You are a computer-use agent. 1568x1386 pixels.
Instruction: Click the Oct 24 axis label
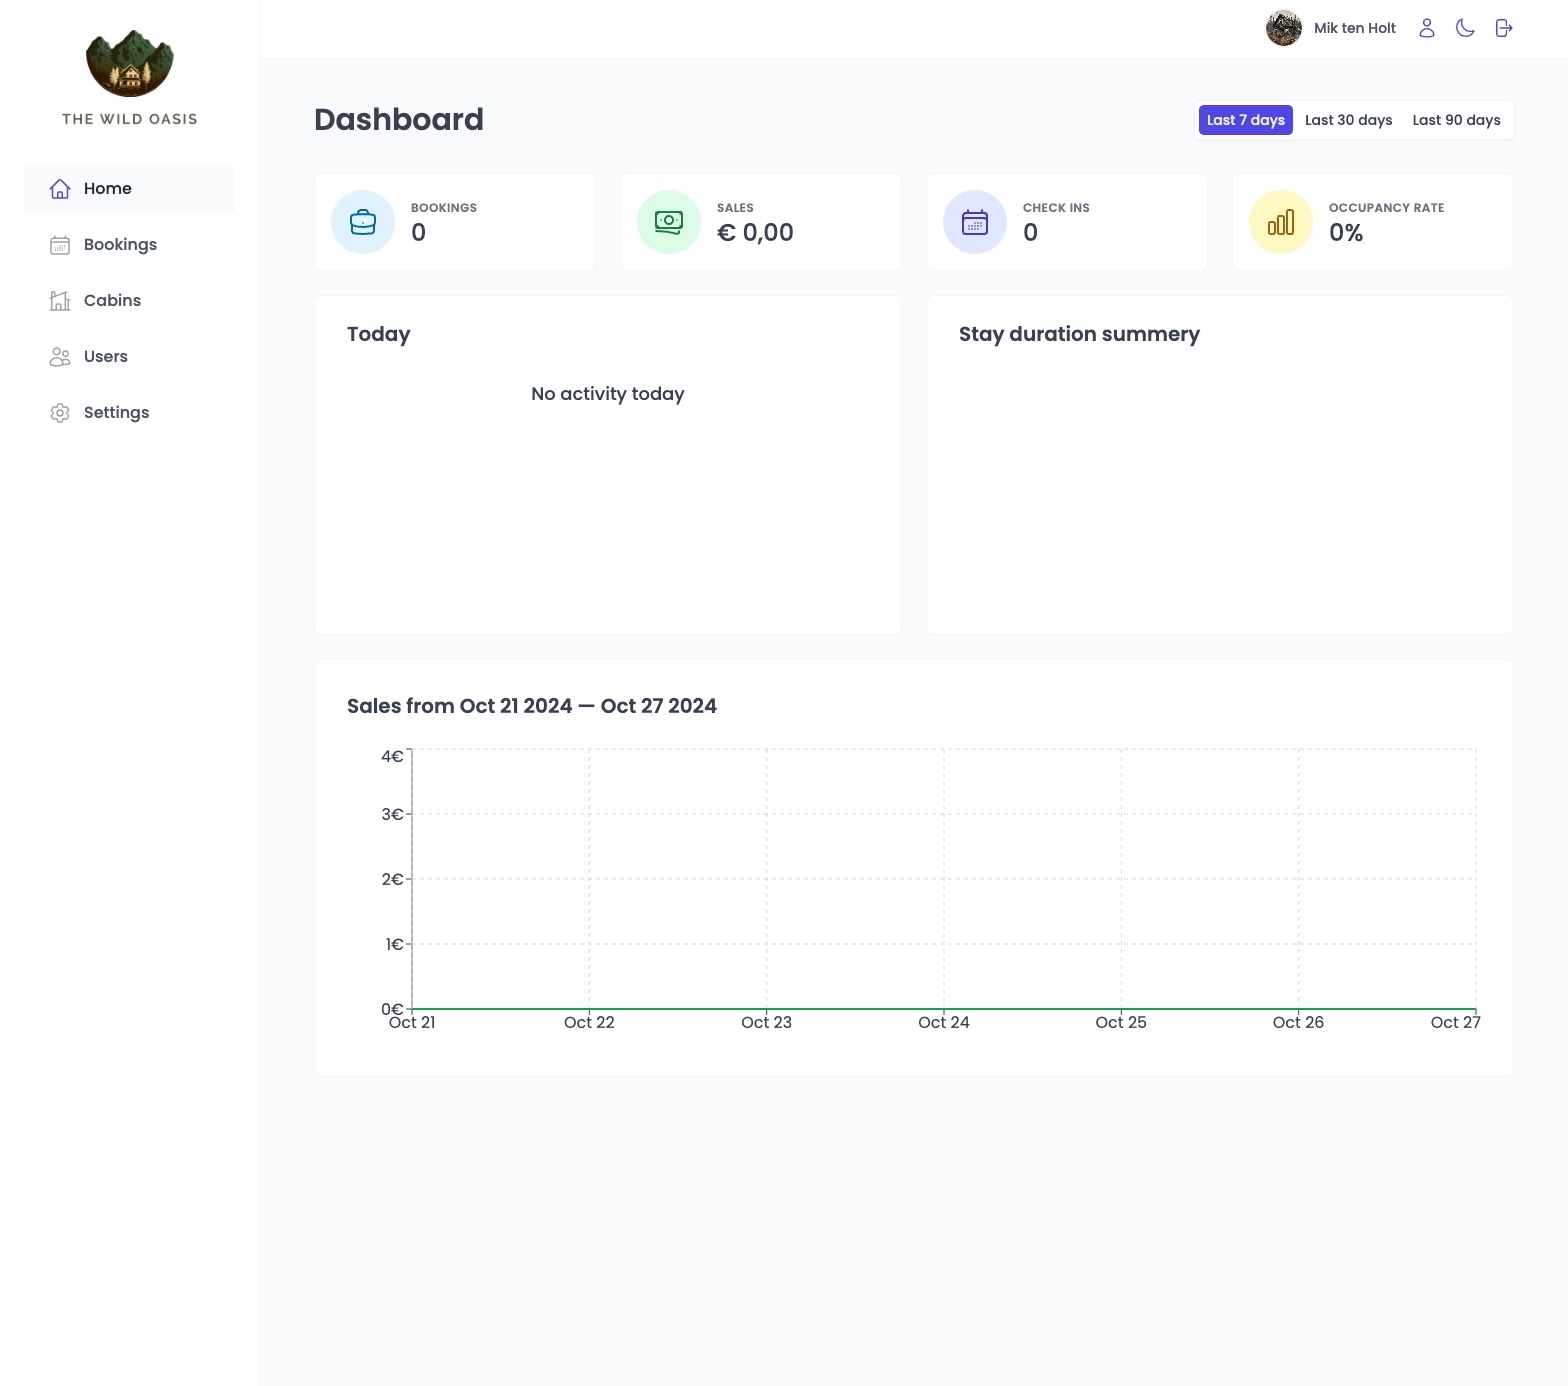[944, 1022]
